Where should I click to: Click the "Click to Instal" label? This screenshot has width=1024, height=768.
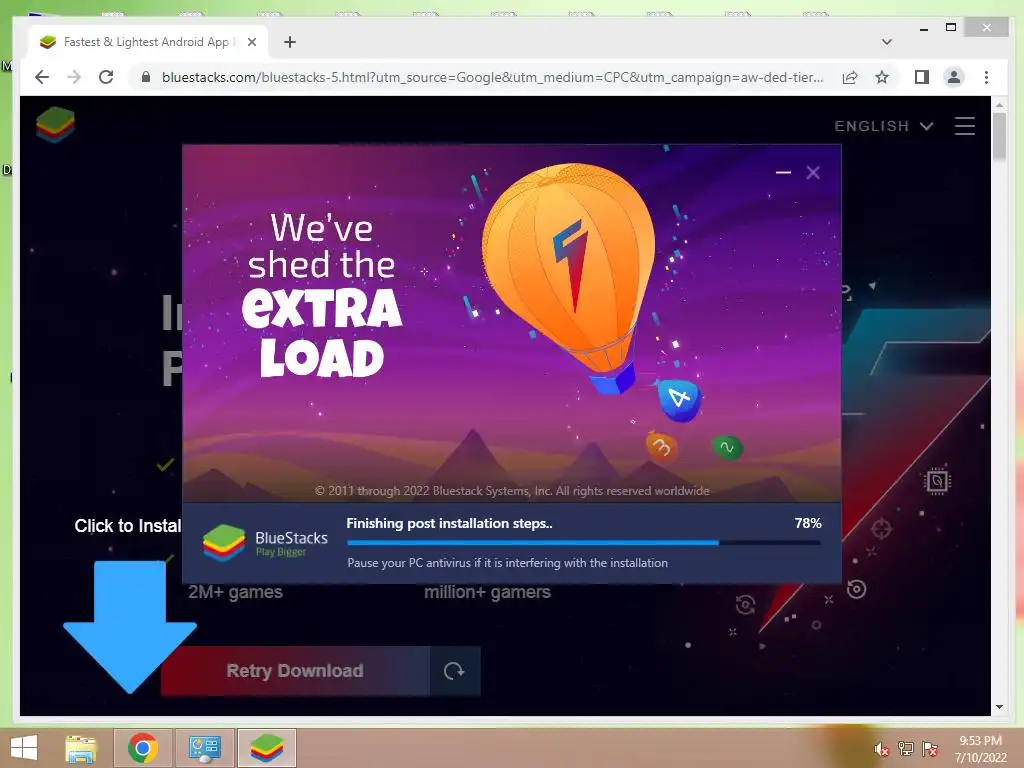[127, 526]
